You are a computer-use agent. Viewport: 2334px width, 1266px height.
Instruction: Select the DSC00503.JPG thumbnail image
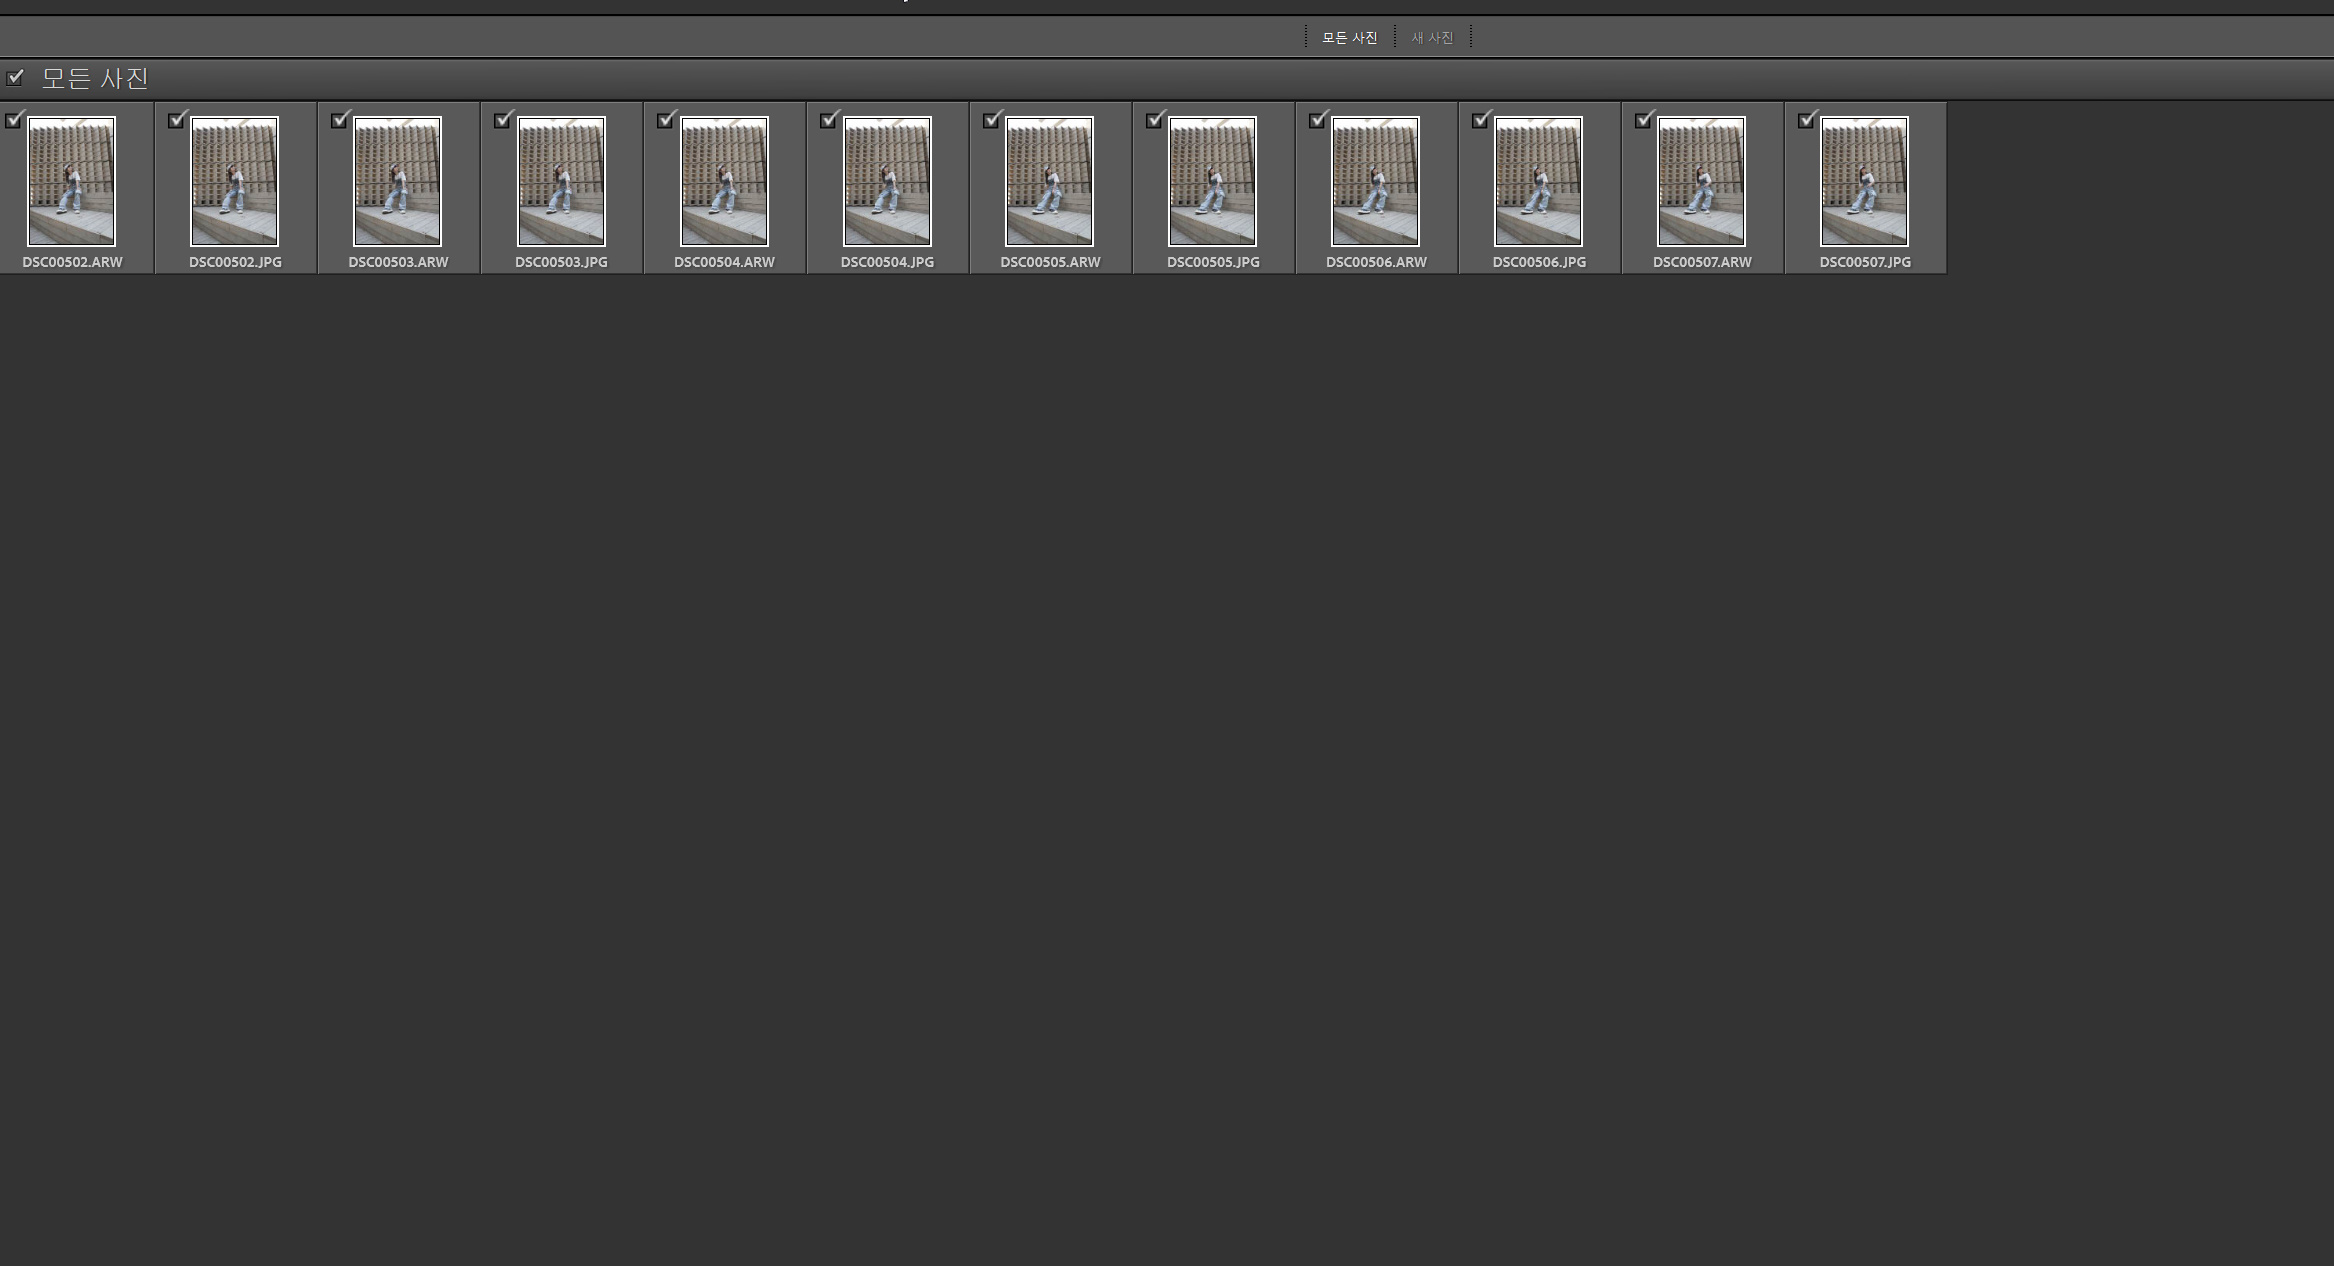pyautogui.click(x=561, y=181)
